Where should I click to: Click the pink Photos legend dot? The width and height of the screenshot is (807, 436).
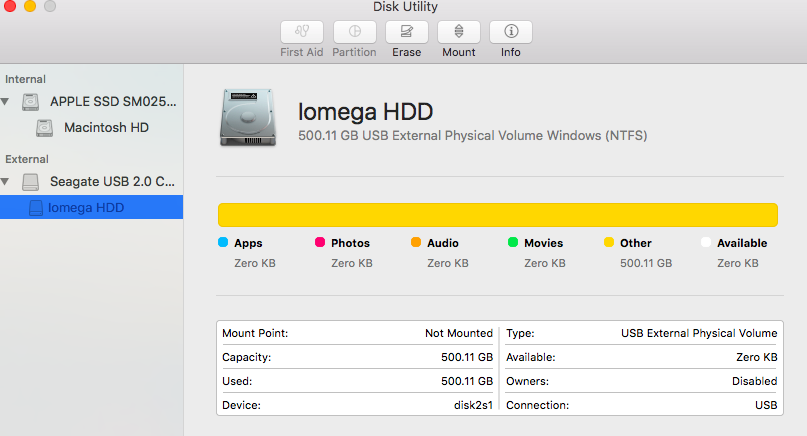point(320,242)
